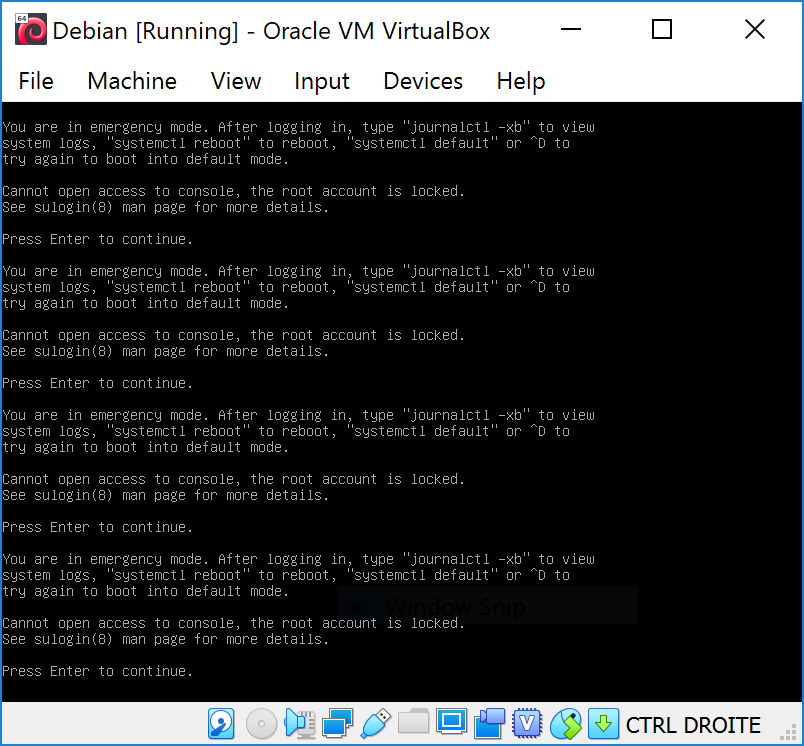Open the Devices menu
The width and height of the screenshot is (804, 746).
(423, 81)
